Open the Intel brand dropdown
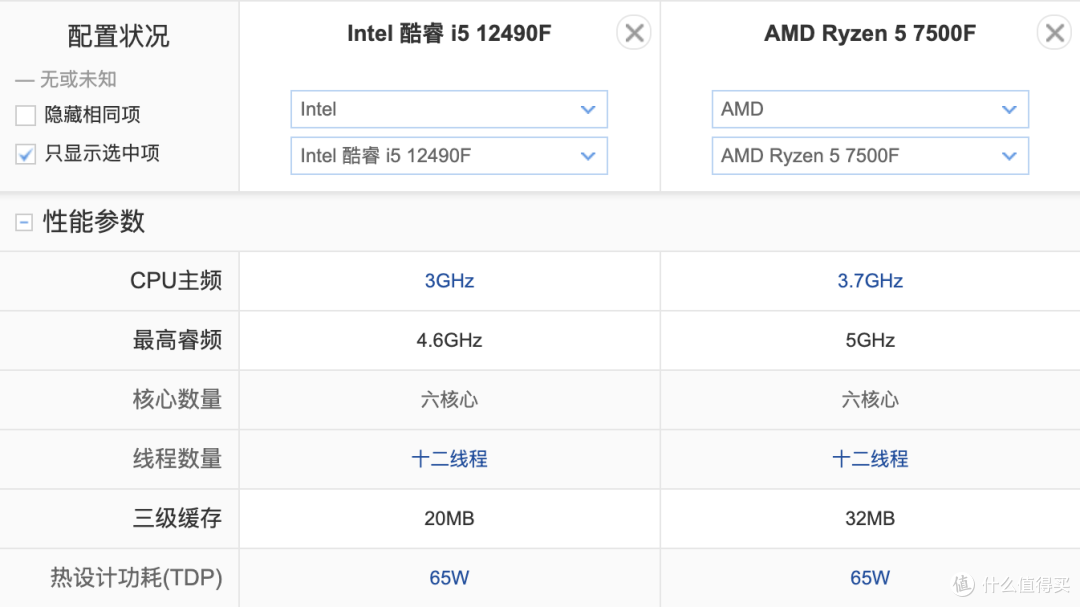Image resolution: width=1080 pixels, height=607 pixels. coord(449,109)
